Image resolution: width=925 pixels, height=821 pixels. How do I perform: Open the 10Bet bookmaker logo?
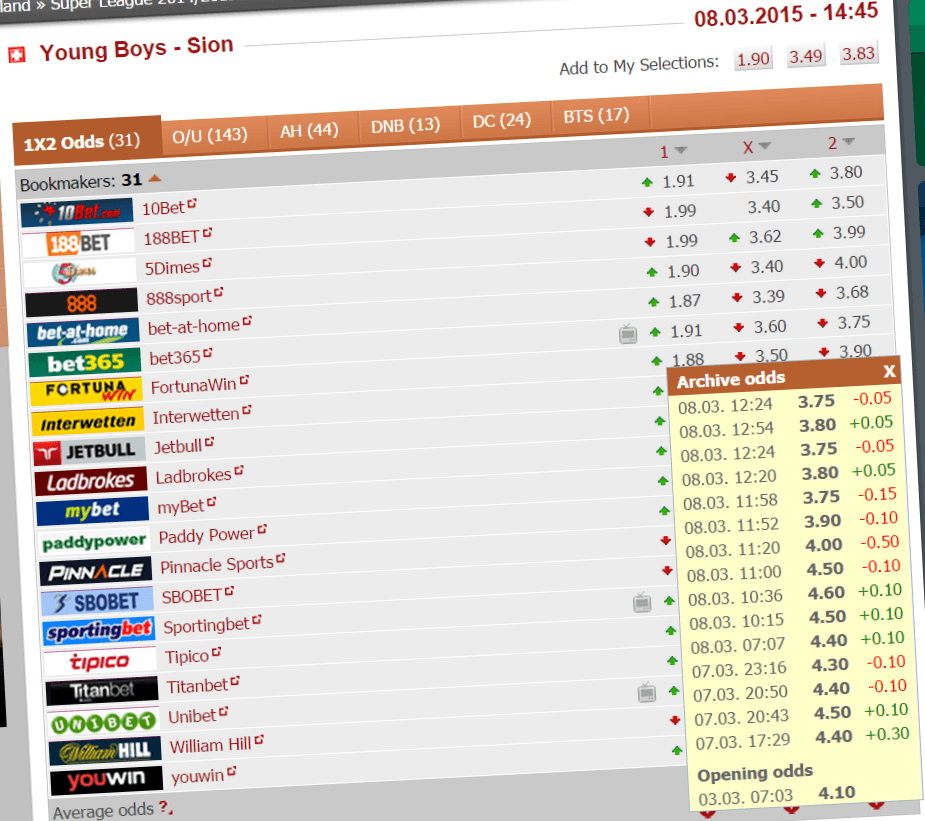point(77,212)
